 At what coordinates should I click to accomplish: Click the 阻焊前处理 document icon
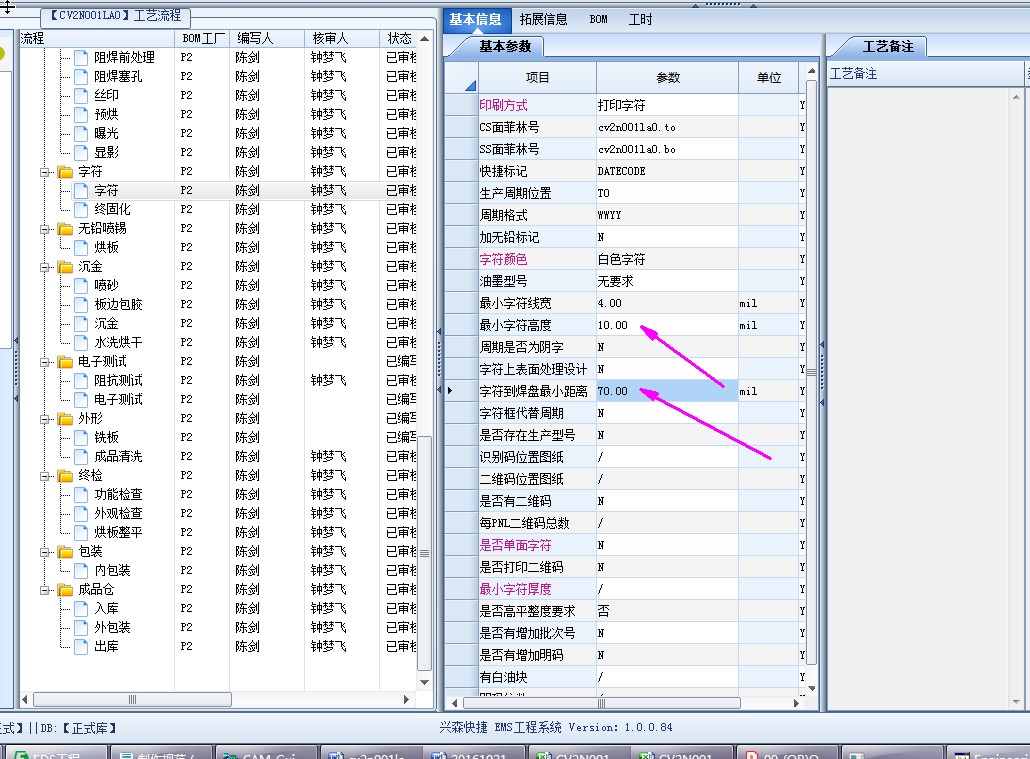click(x=81, y=58)
